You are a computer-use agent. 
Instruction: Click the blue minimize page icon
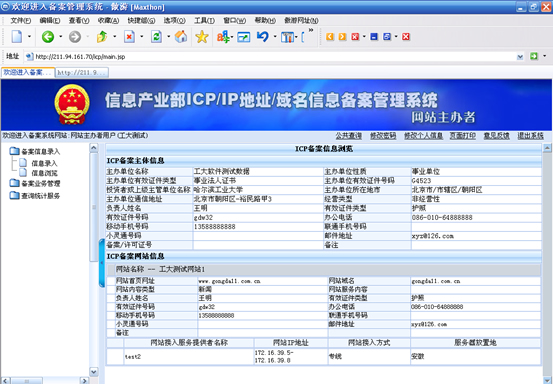374,37
